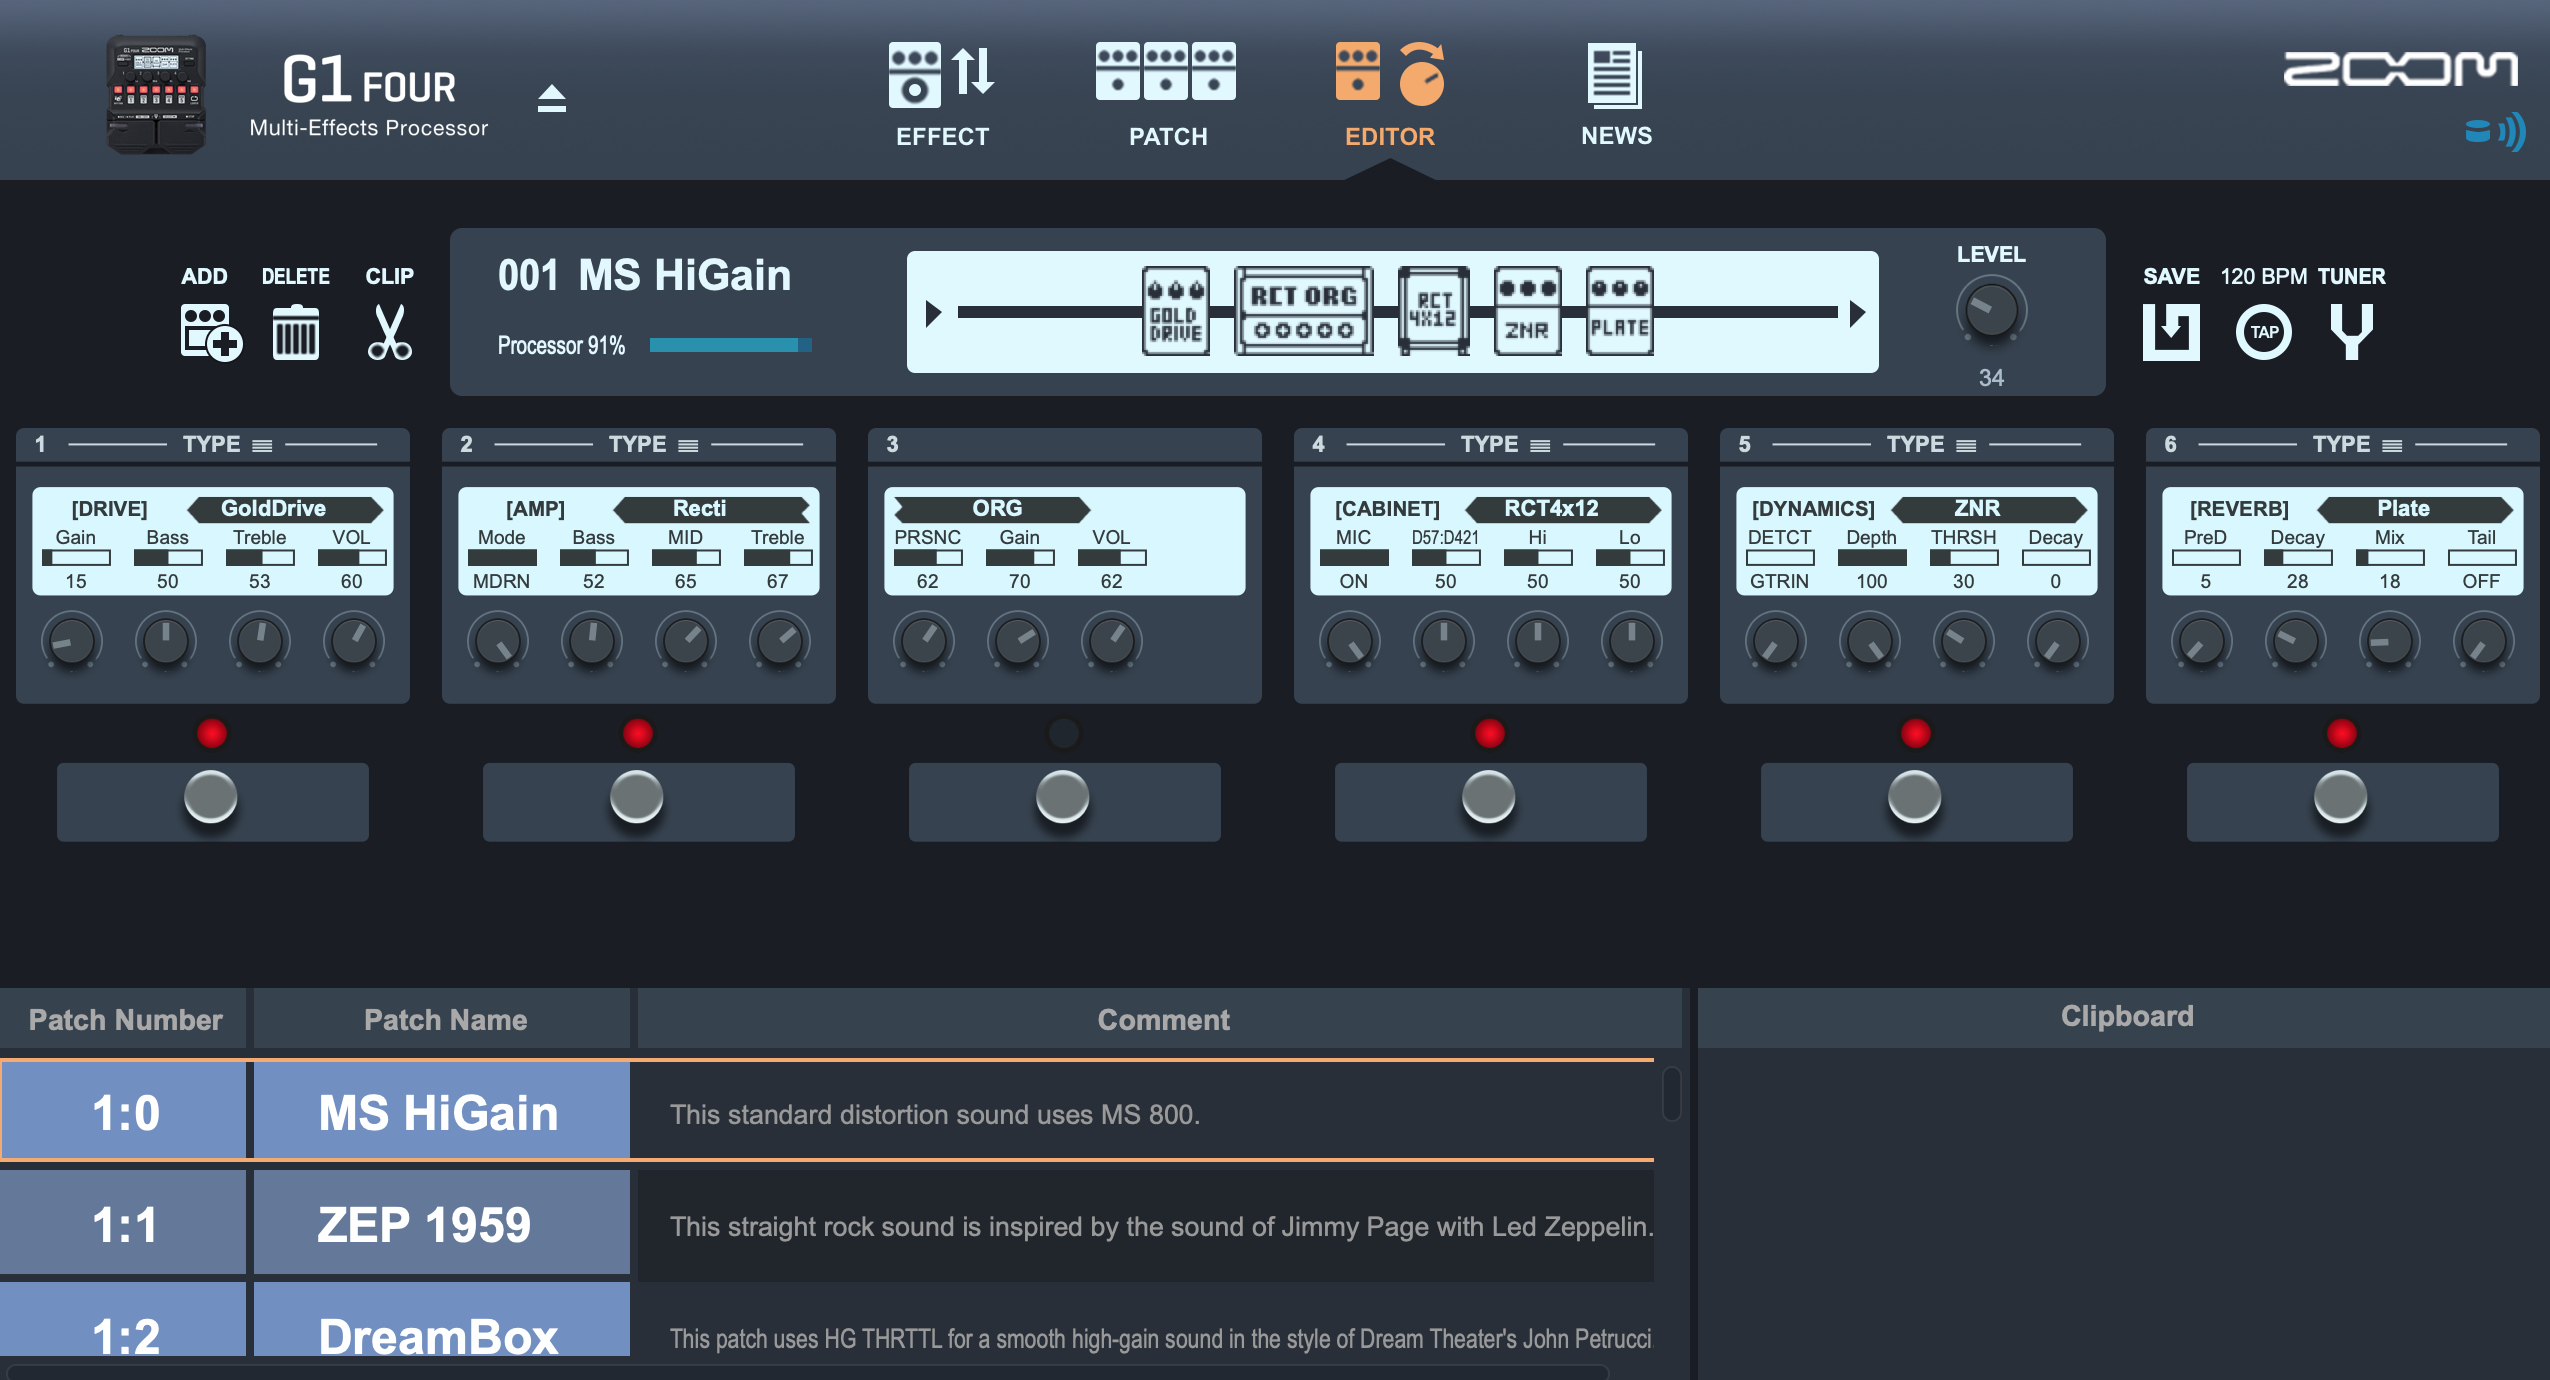Click the Plate reverb name selector
This screenshot has width=2550, height=1380.
2415,509
